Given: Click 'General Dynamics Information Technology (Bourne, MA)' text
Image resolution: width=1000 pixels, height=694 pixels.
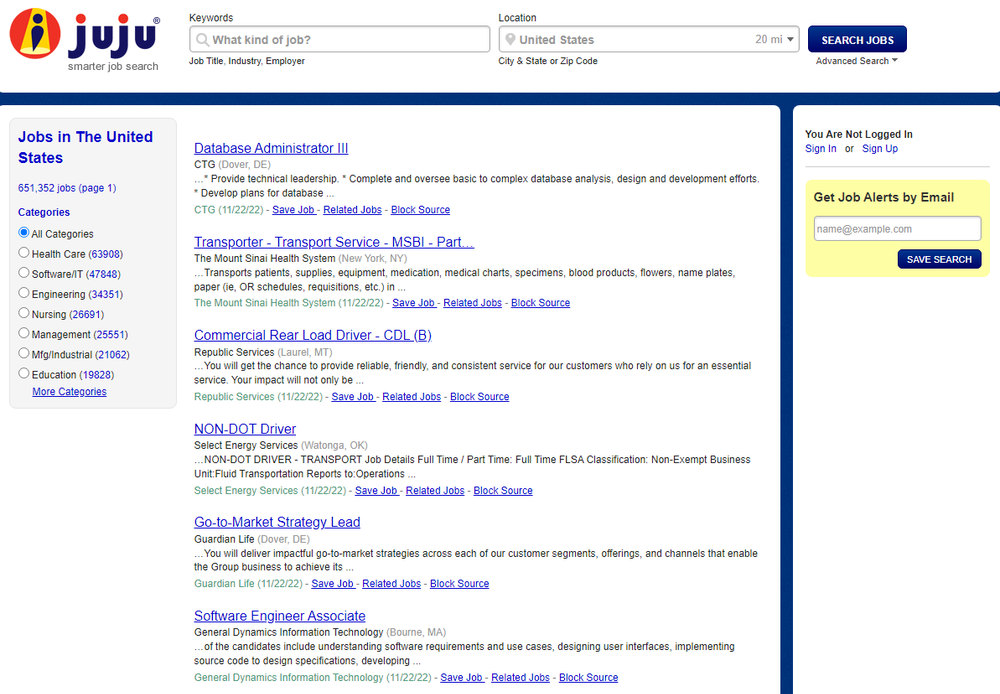Looking at the screenshot, I should 320,632.
